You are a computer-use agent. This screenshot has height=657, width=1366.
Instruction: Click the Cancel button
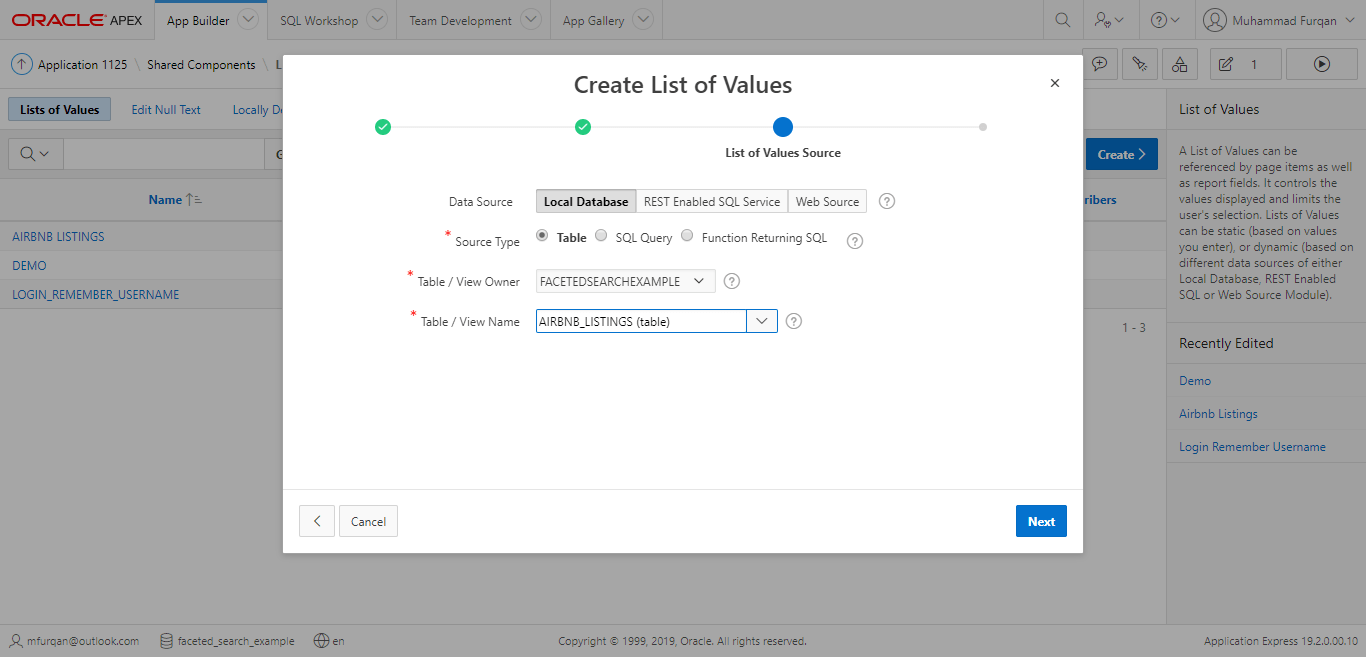368,521
